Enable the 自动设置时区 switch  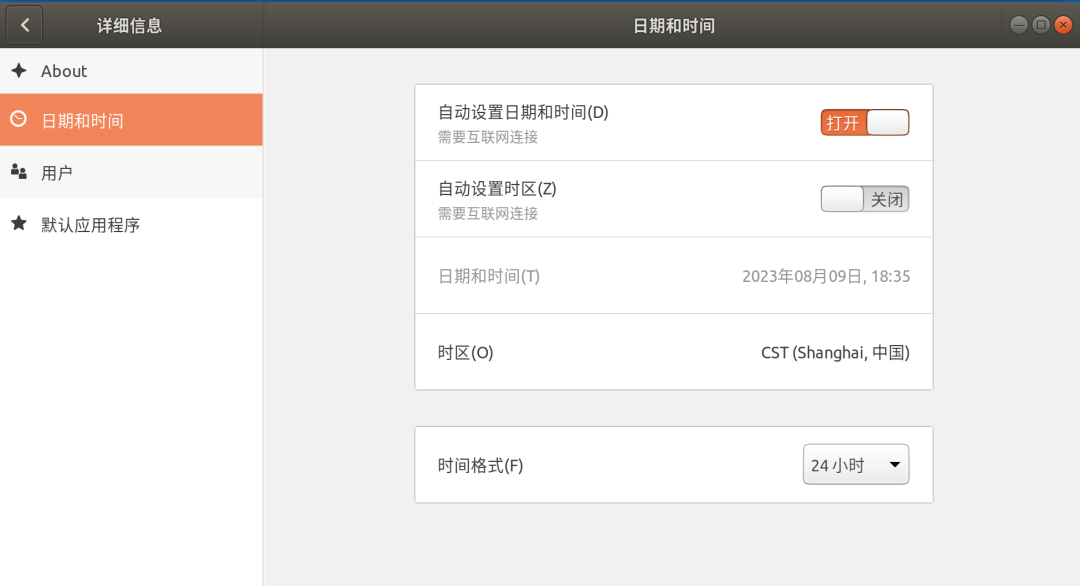(x=865, y=199)
